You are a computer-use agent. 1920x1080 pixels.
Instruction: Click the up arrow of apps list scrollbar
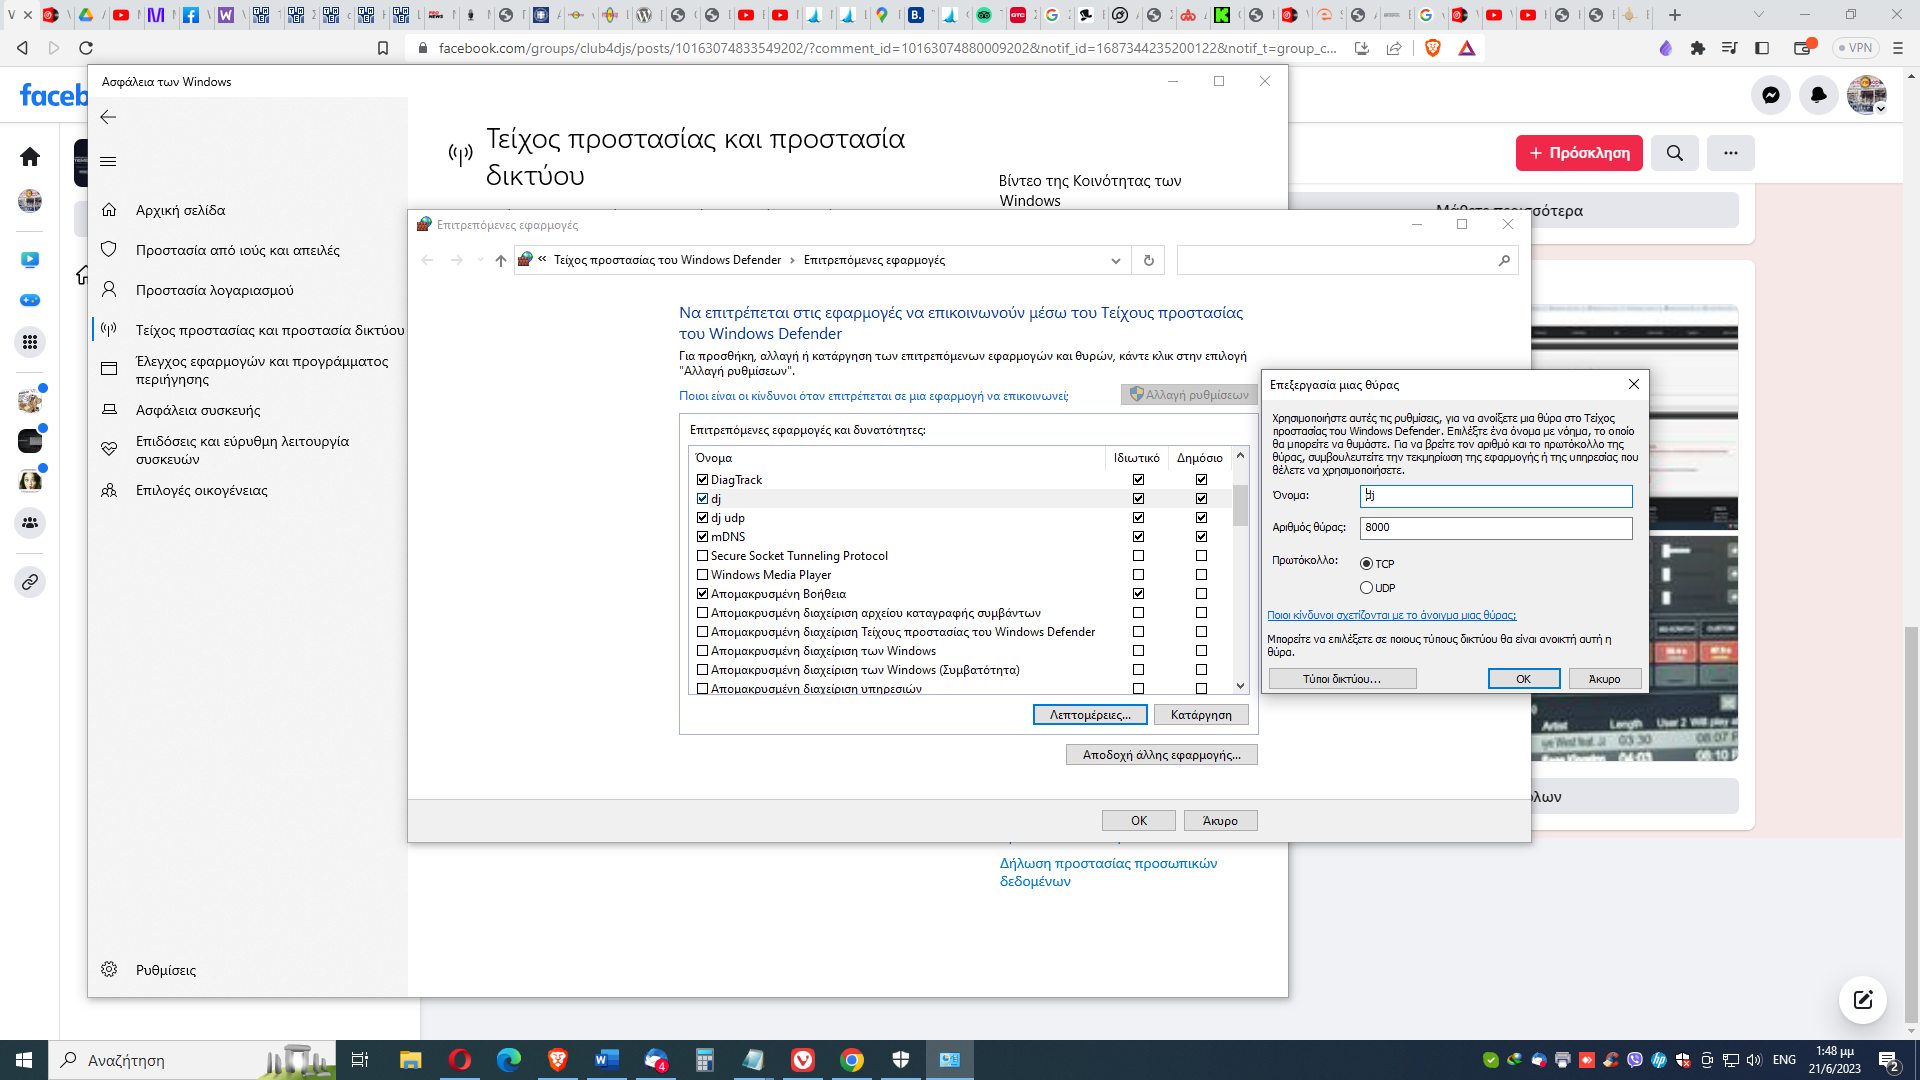(x=1240, y=456)
